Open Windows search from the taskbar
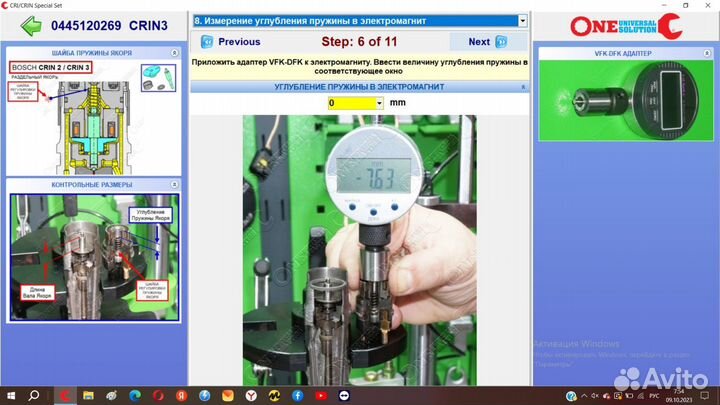This screenshot has width=720, height=405. (36, 395)
